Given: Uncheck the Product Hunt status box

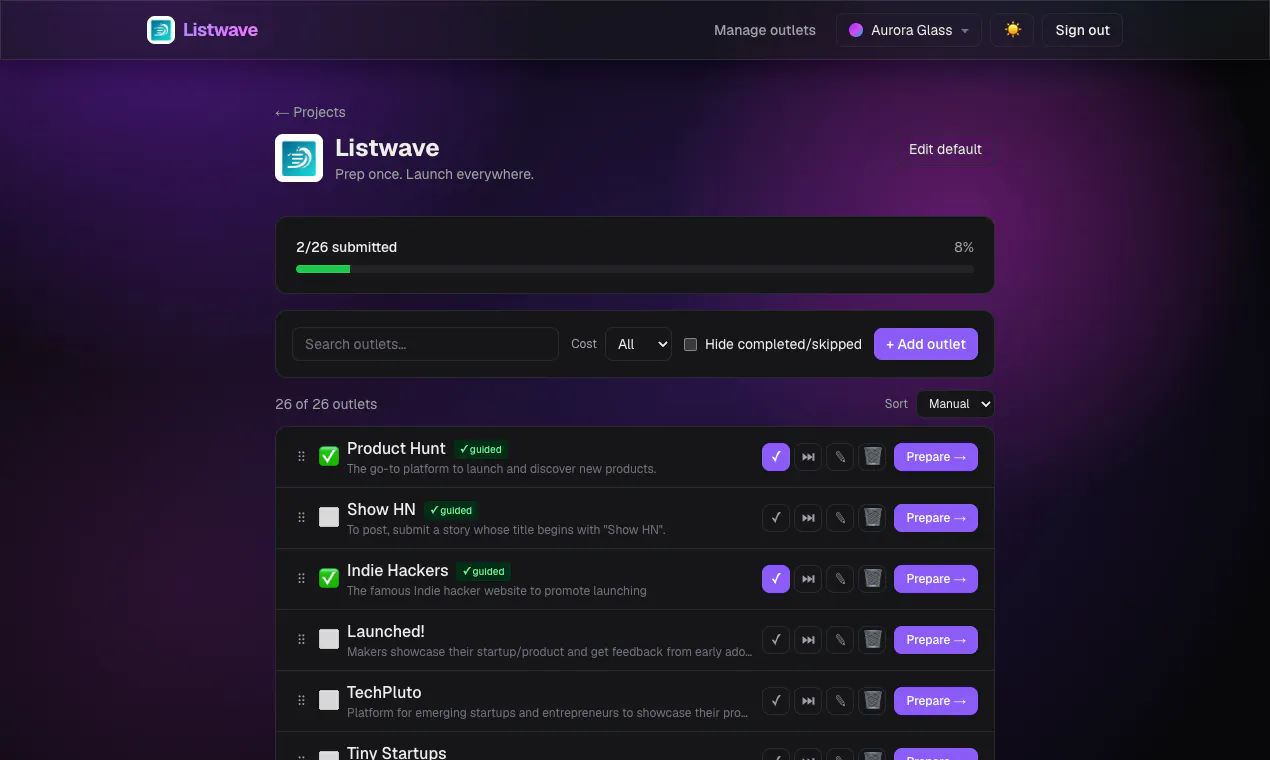Looking at the screenshot, I should (x=329, y=457).
